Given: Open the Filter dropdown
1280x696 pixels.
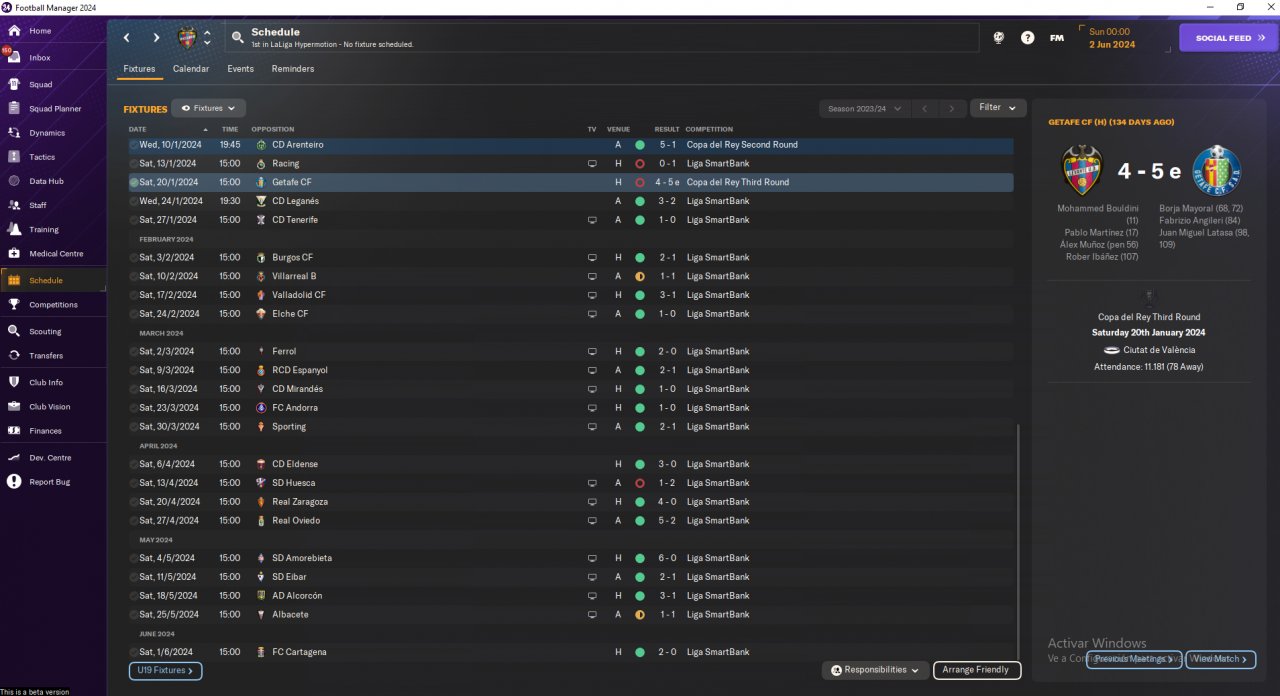Looking at the screenshot, I should [x=998, y=108].
